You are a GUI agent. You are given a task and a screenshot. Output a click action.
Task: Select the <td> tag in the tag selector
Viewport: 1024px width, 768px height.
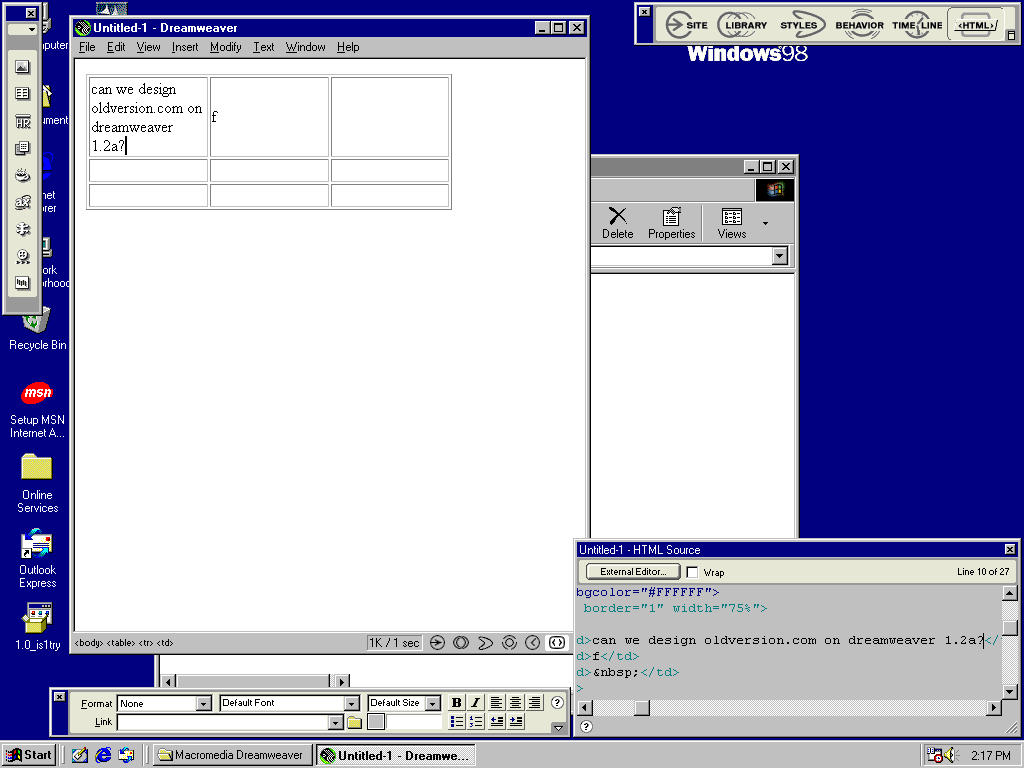(165, 643)
